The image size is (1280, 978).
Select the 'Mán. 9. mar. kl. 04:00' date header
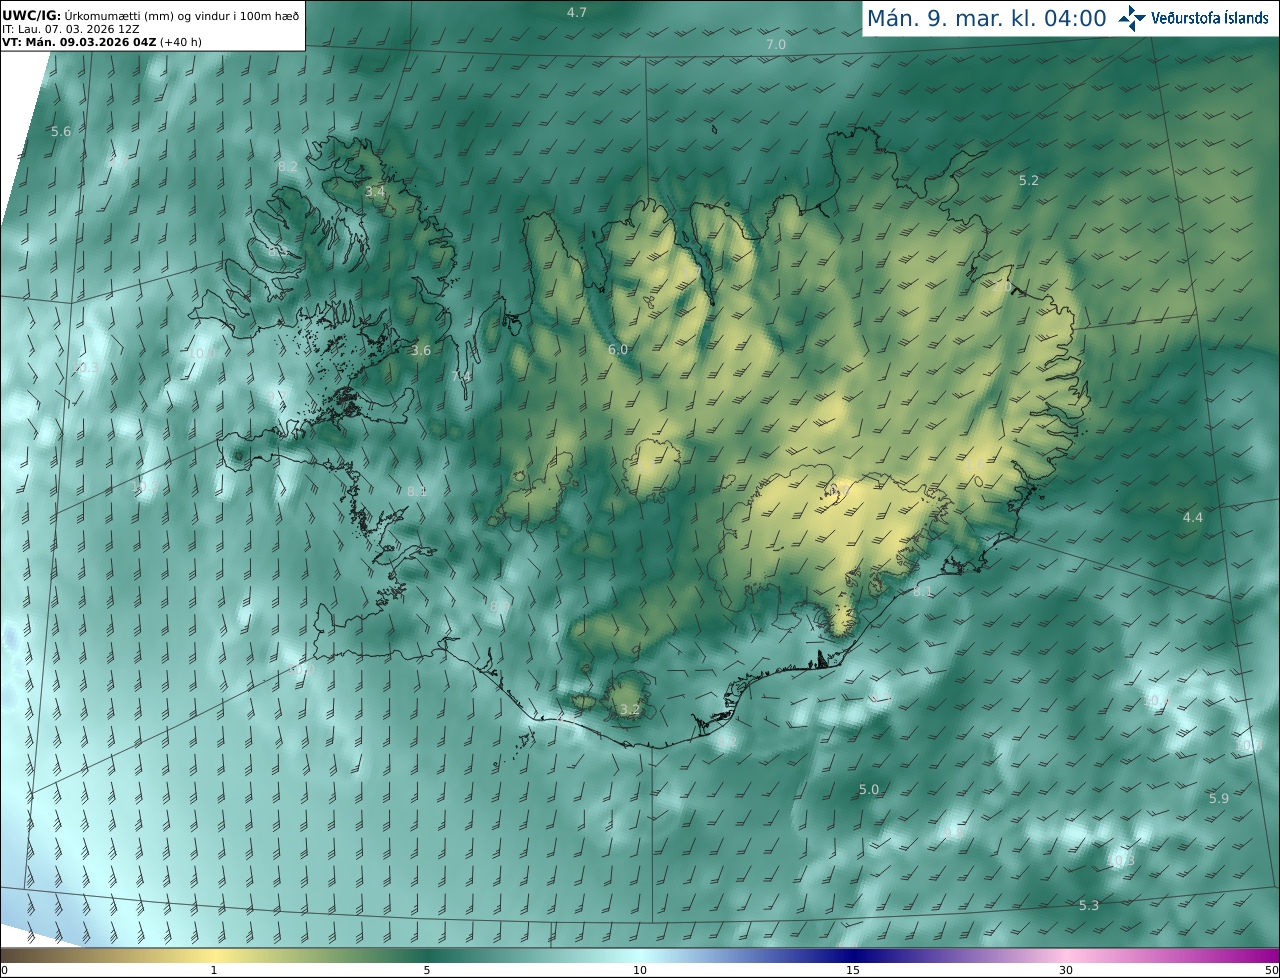point(986,18)
